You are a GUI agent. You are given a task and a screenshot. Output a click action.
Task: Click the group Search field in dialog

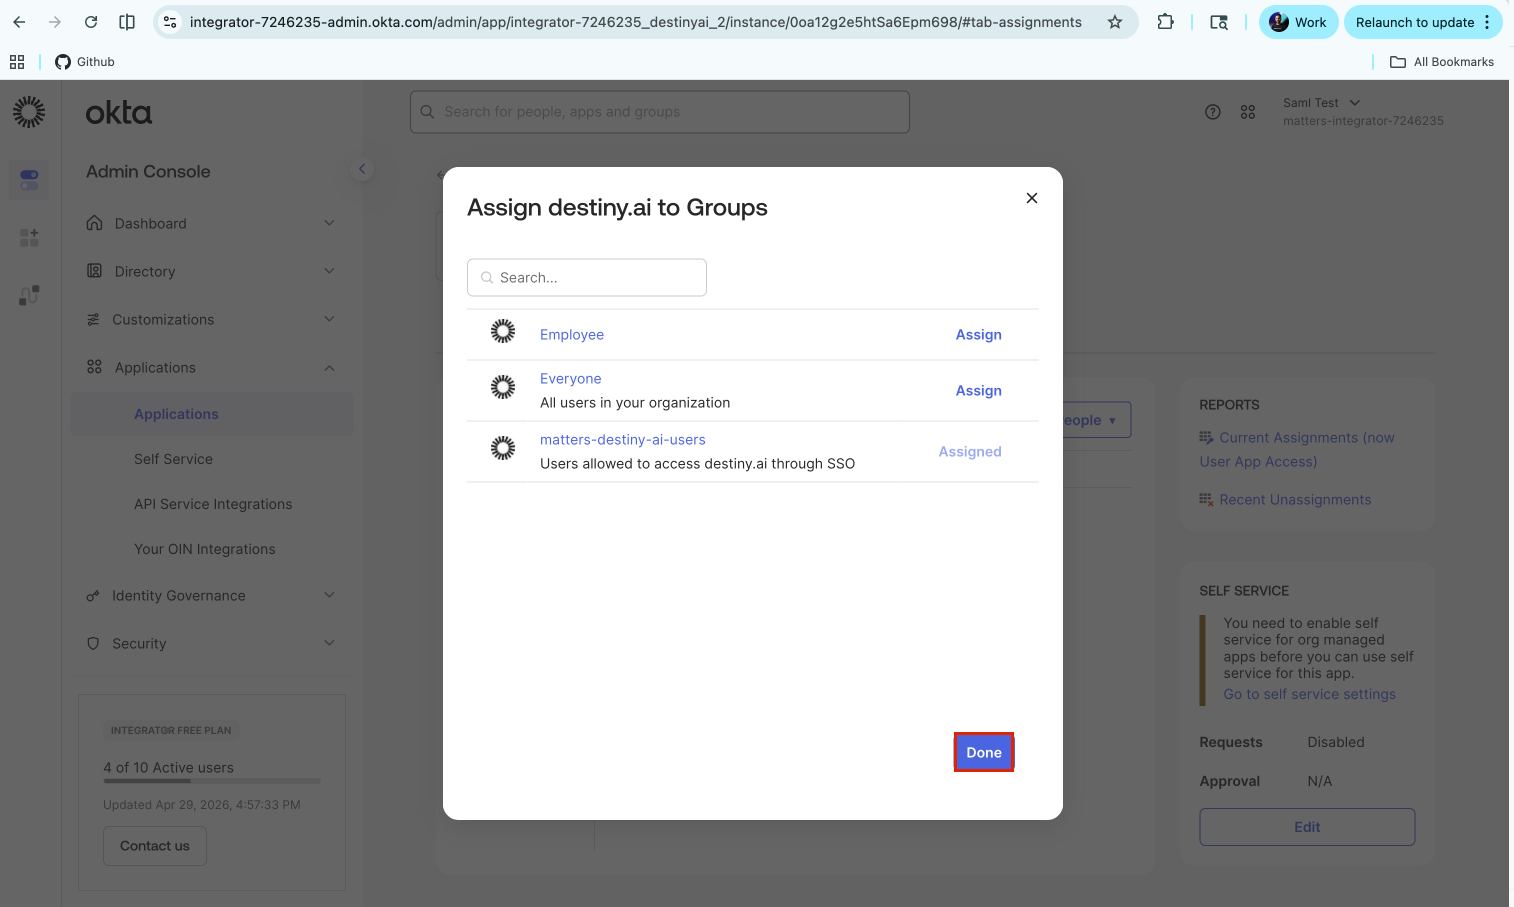coord(587,278)
